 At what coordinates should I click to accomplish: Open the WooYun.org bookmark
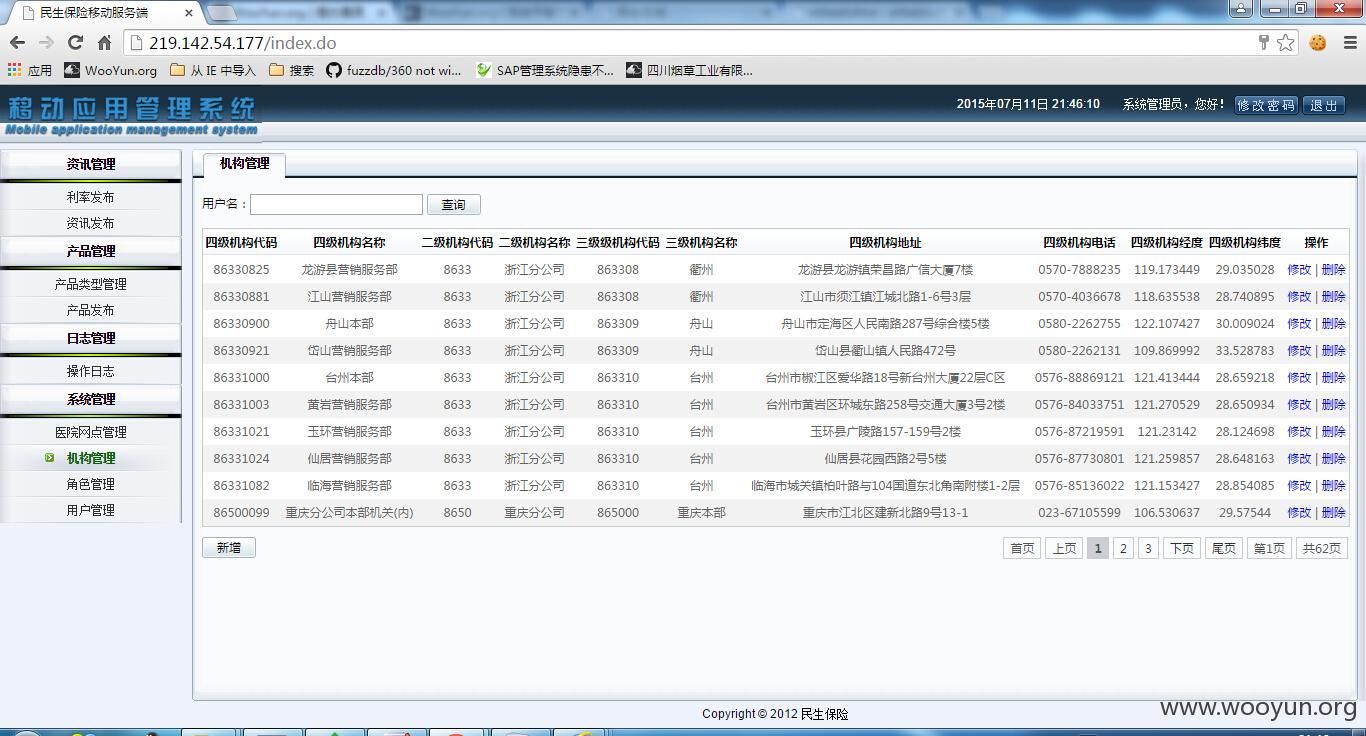pyautogui.click(x=110, y=70)
